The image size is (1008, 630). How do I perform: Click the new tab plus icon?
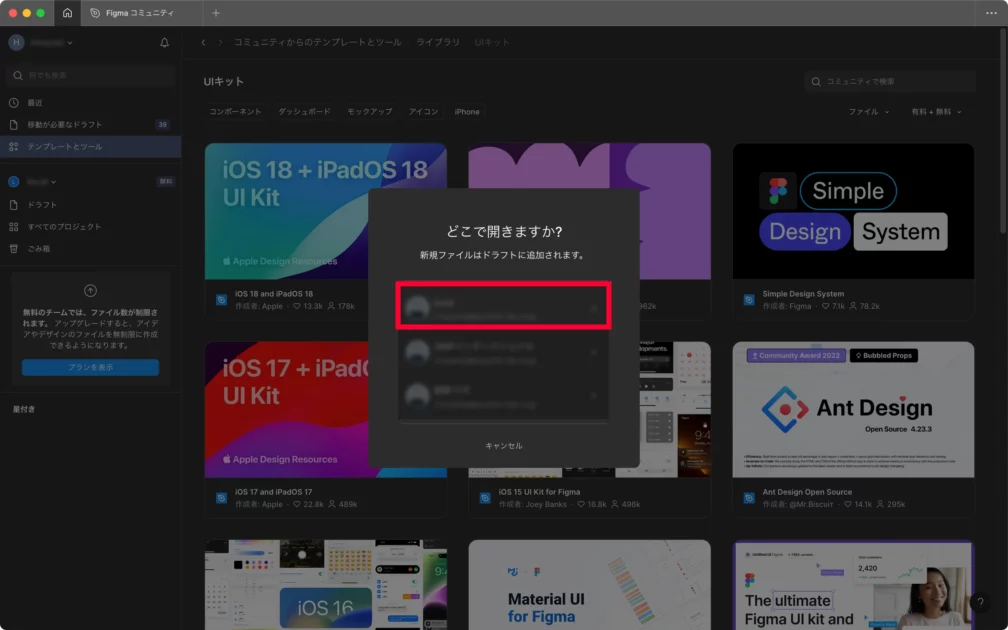(x=216, y=13)
